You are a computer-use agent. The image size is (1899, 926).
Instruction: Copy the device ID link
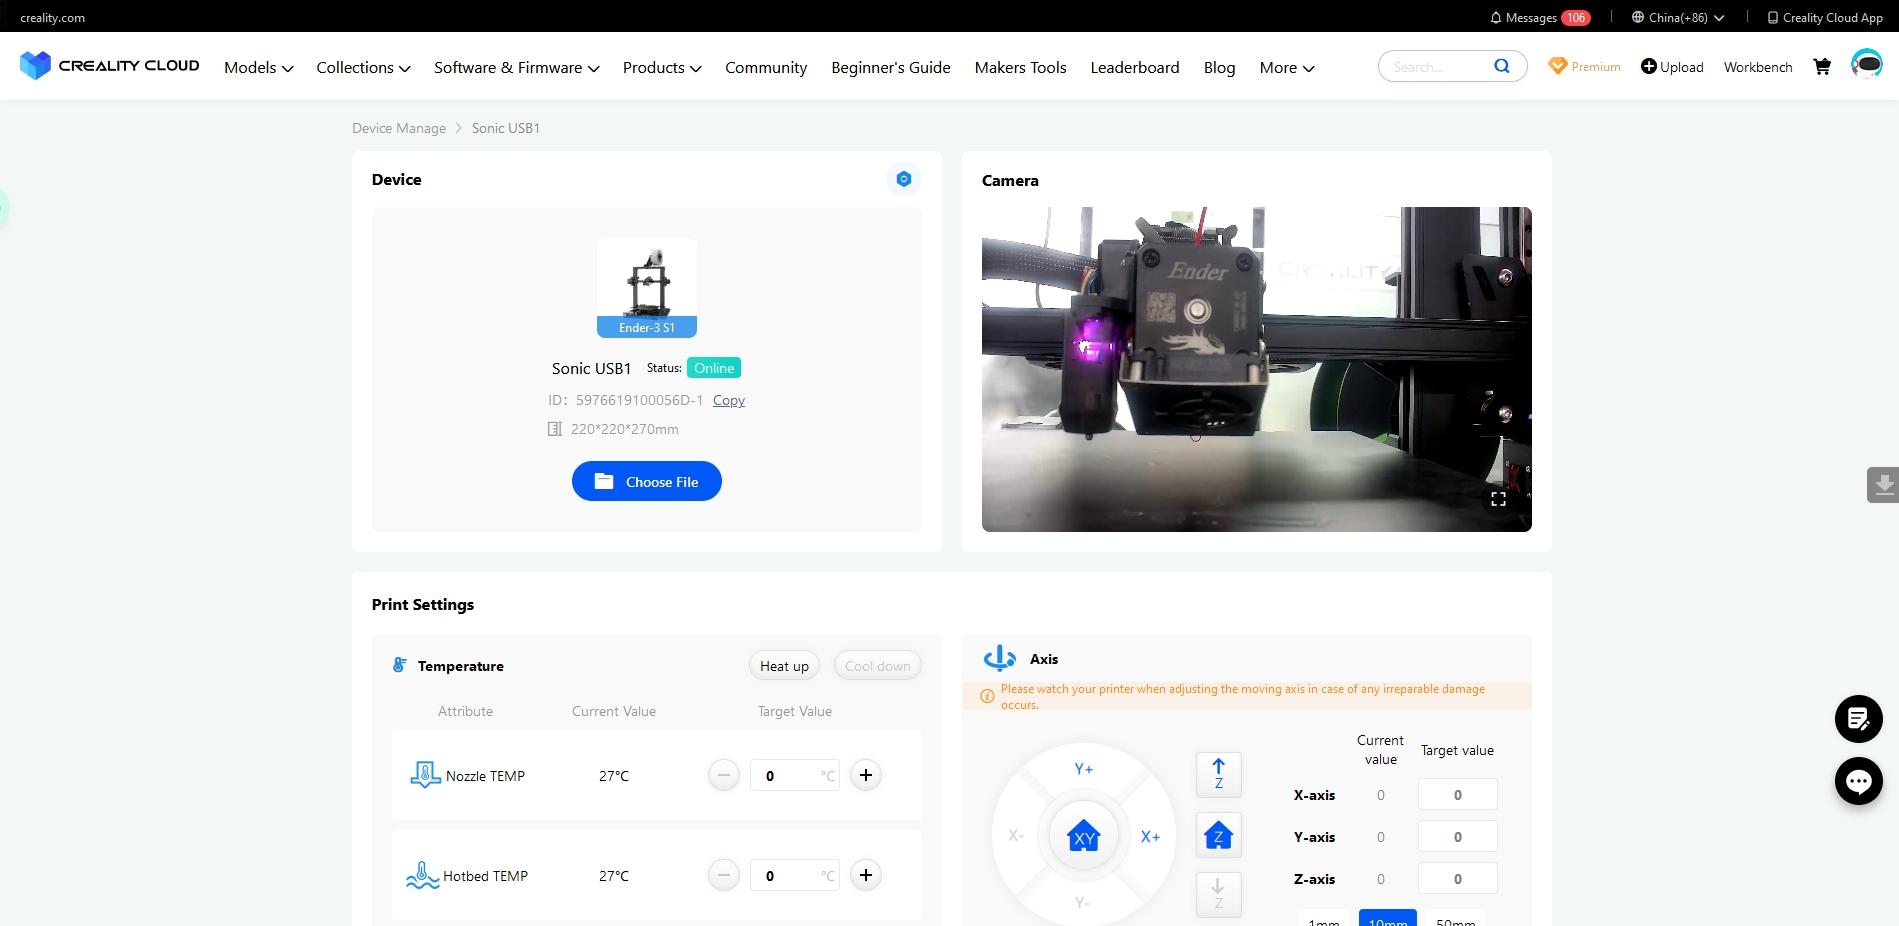pyautogui.click(x=728, y=400)
